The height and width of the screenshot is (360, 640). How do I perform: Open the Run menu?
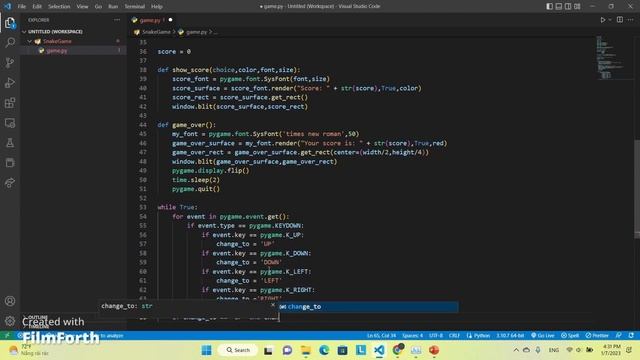113,7
